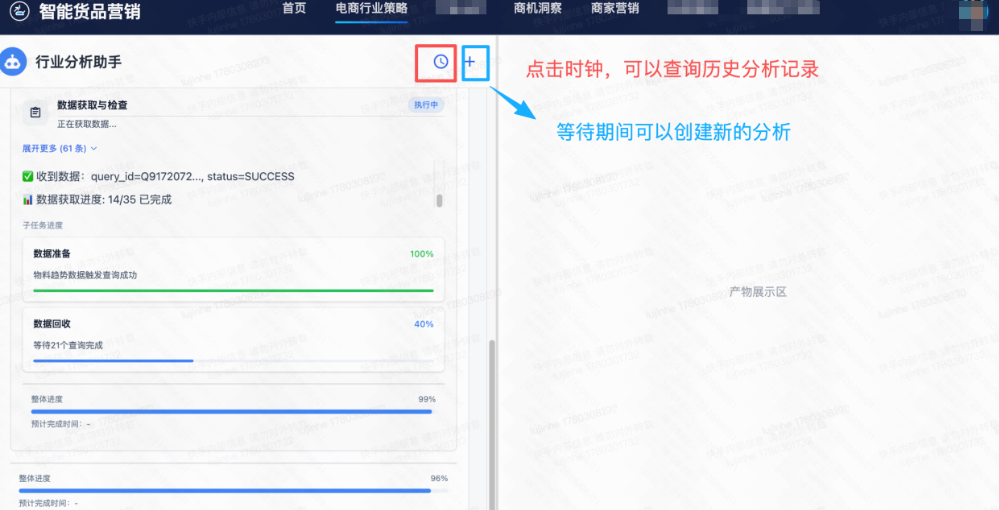Open history records via clock icon

click(x=440, y=62)
